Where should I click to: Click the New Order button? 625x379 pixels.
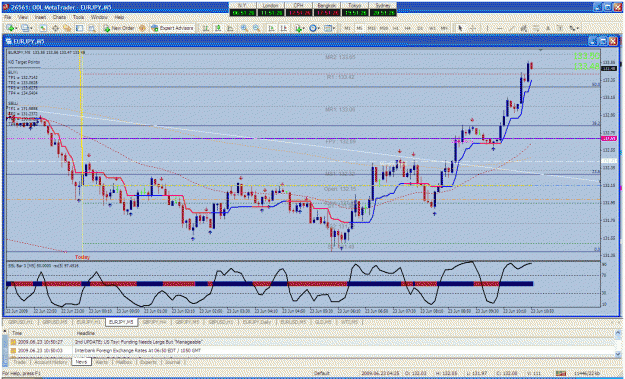click(118, 28)
